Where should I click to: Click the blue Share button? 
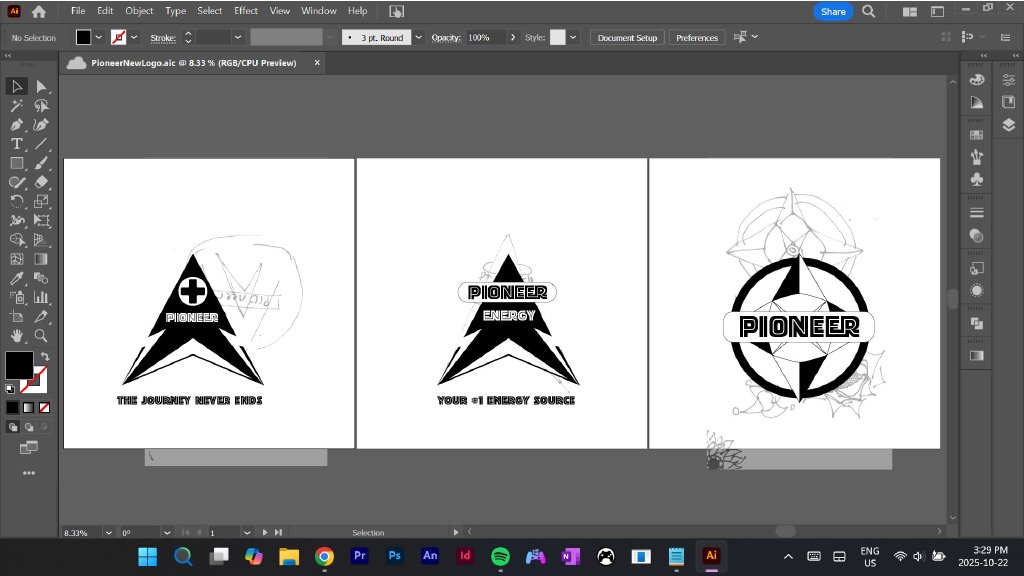[833, 11]
